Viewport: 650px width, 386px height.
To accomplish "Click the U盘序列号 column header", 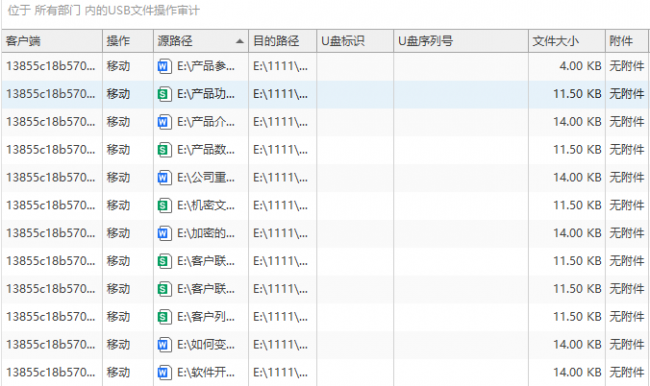I will tap(461, 41).
